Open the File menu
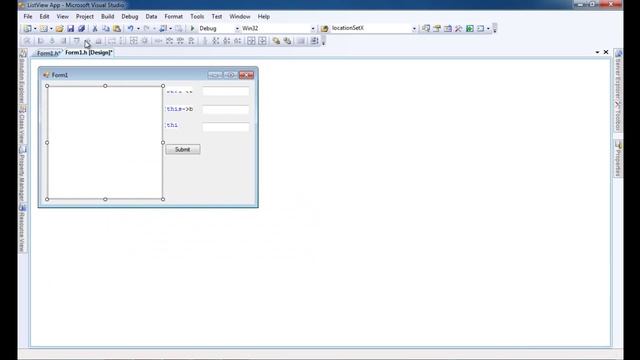 (28, 16)
